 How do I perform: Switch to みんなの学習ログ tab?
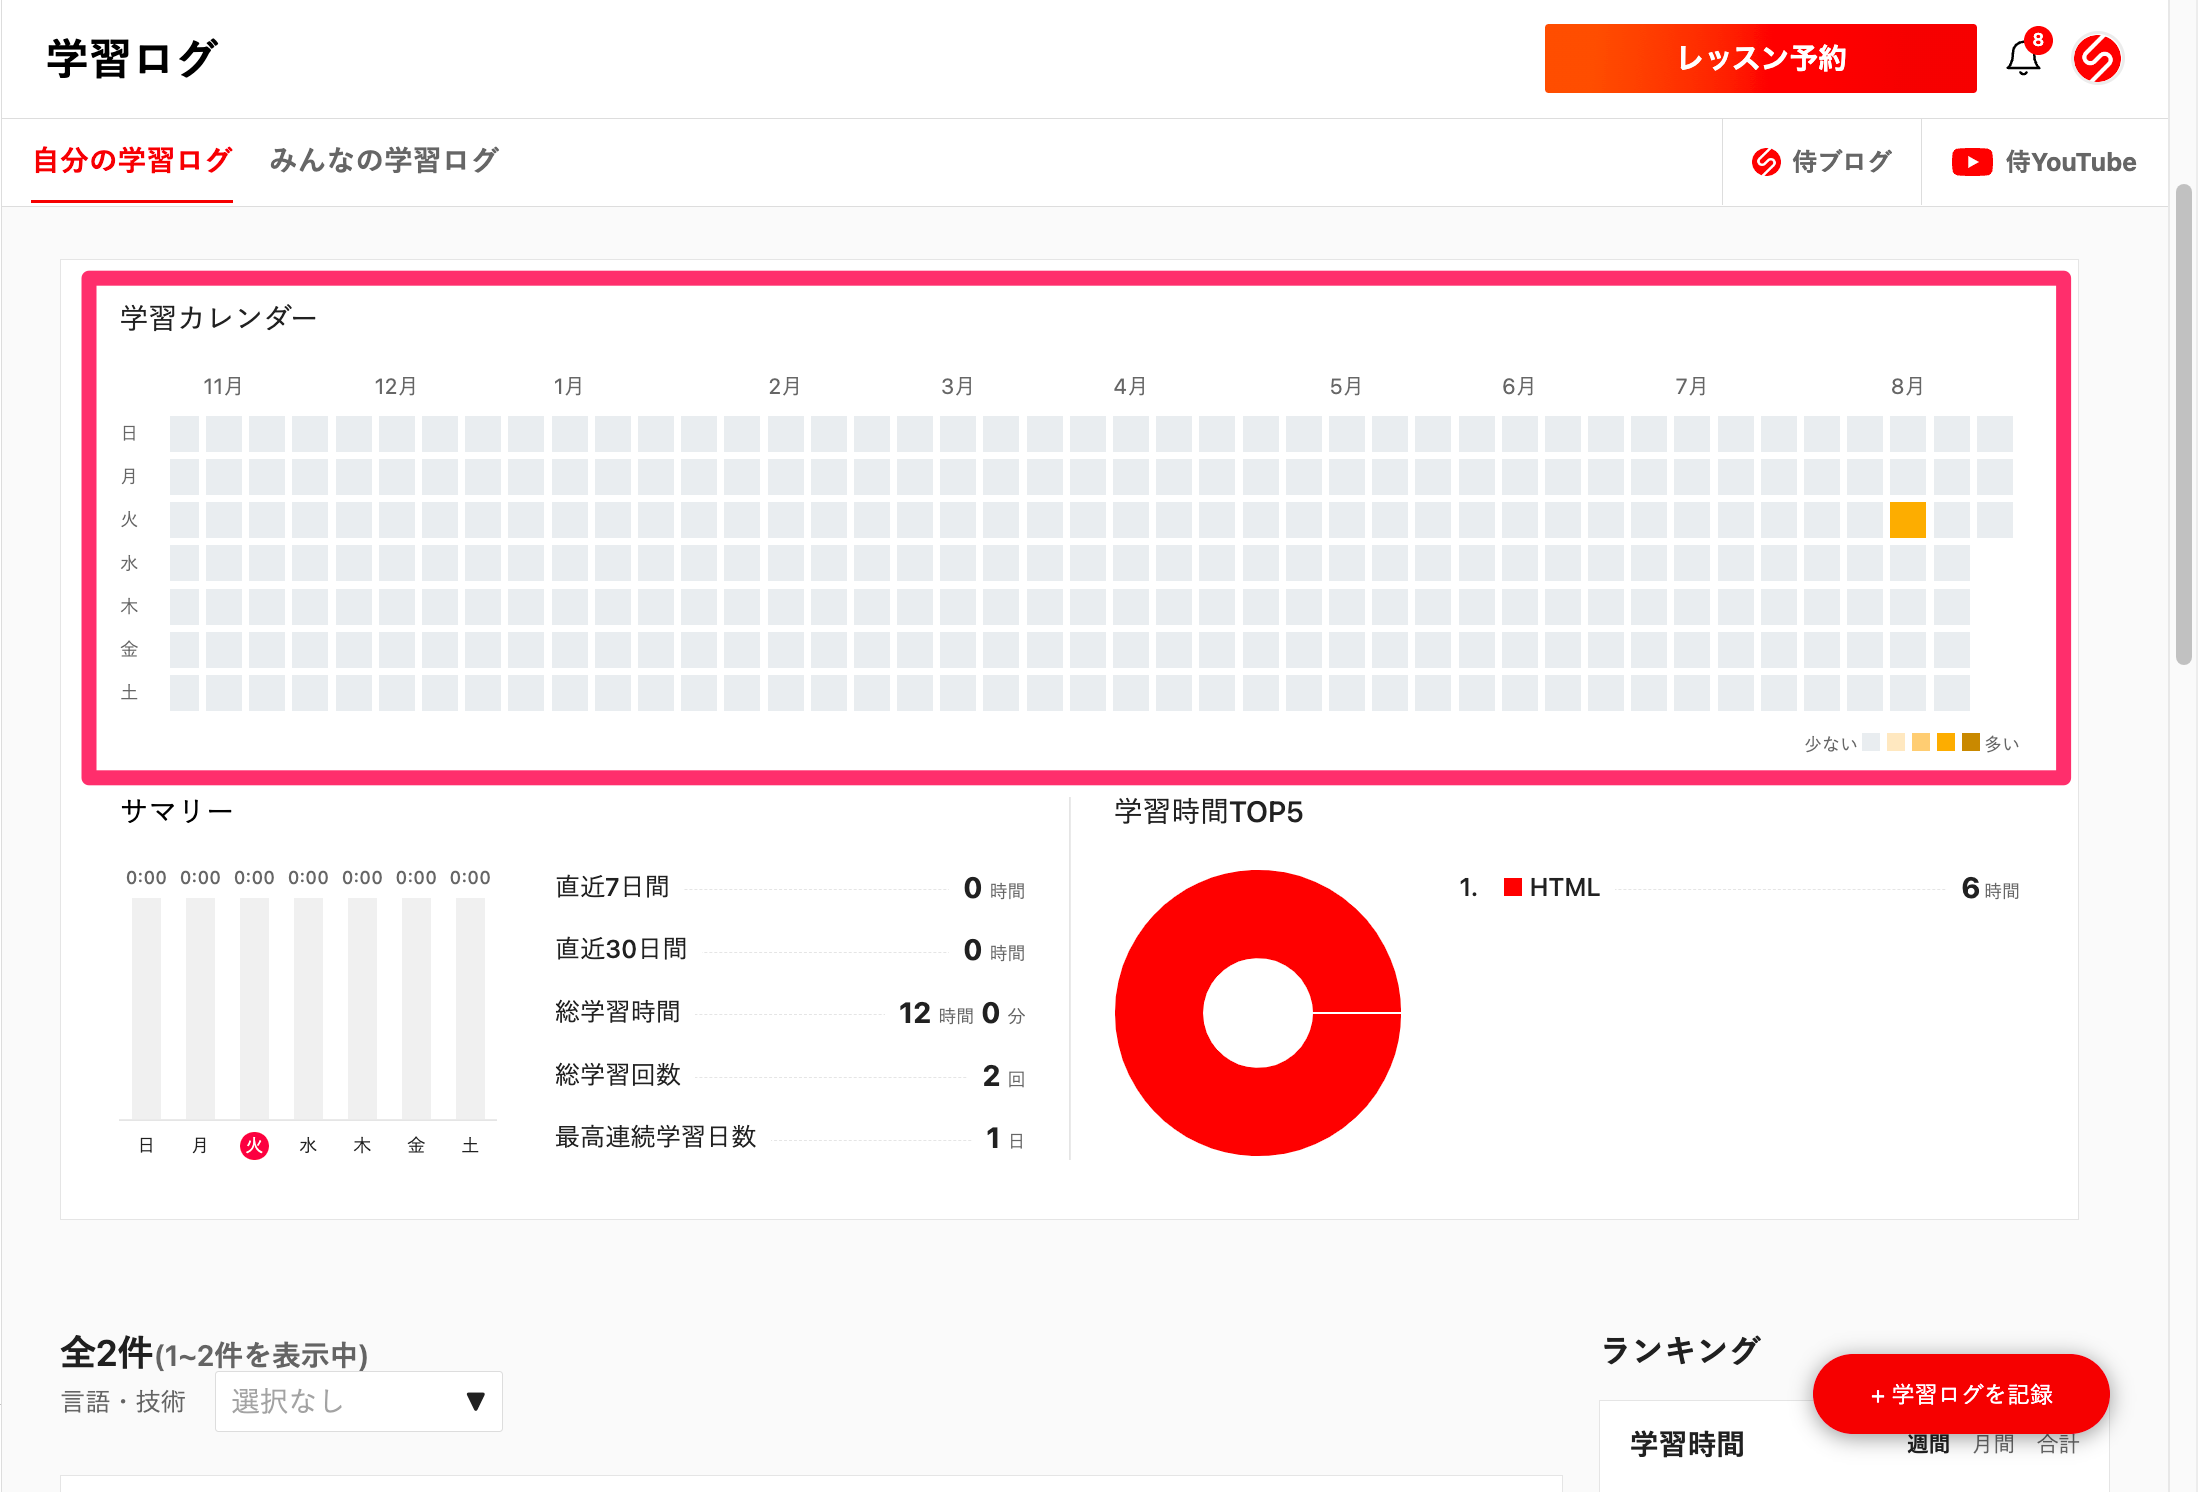pos(384,160)
